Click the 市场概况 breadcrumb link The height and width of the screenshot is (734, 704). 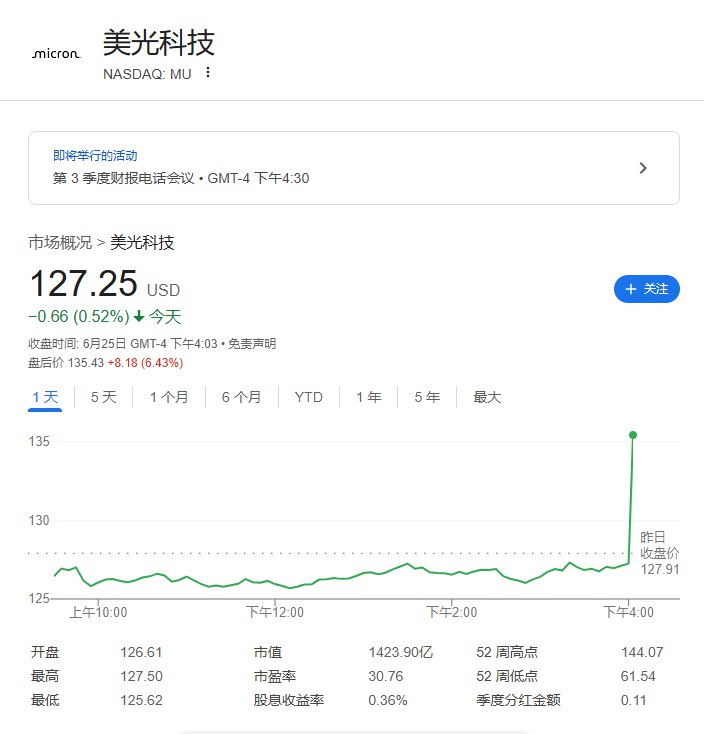tap(60, 242)
